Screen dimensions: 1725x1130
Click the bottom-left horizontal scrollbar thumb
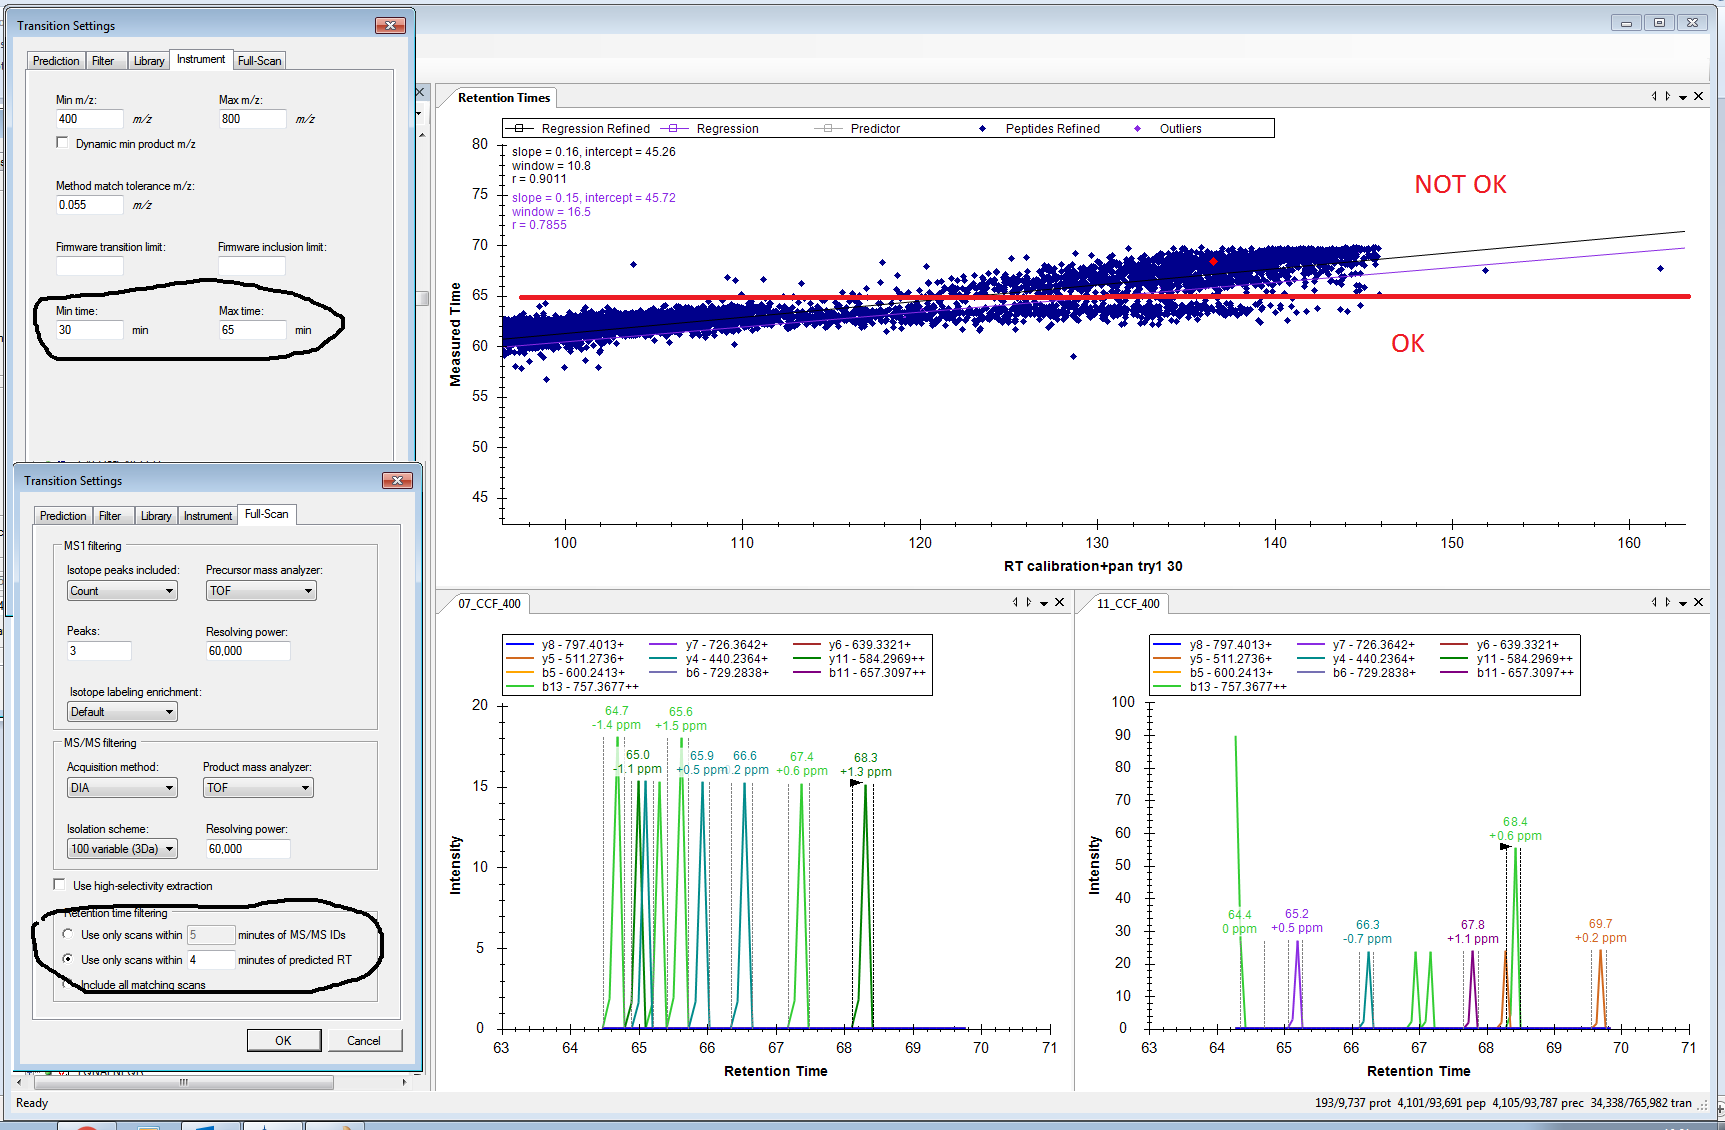tap(183, 1082)
